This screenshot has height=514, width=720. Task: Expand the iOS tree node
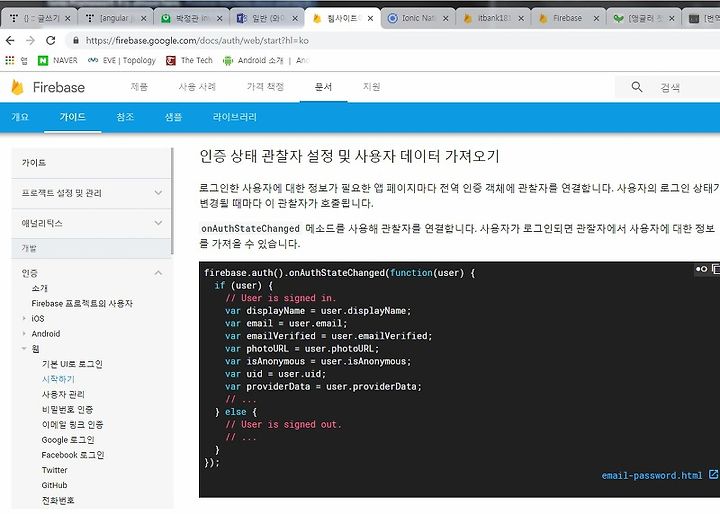[24, 318]
